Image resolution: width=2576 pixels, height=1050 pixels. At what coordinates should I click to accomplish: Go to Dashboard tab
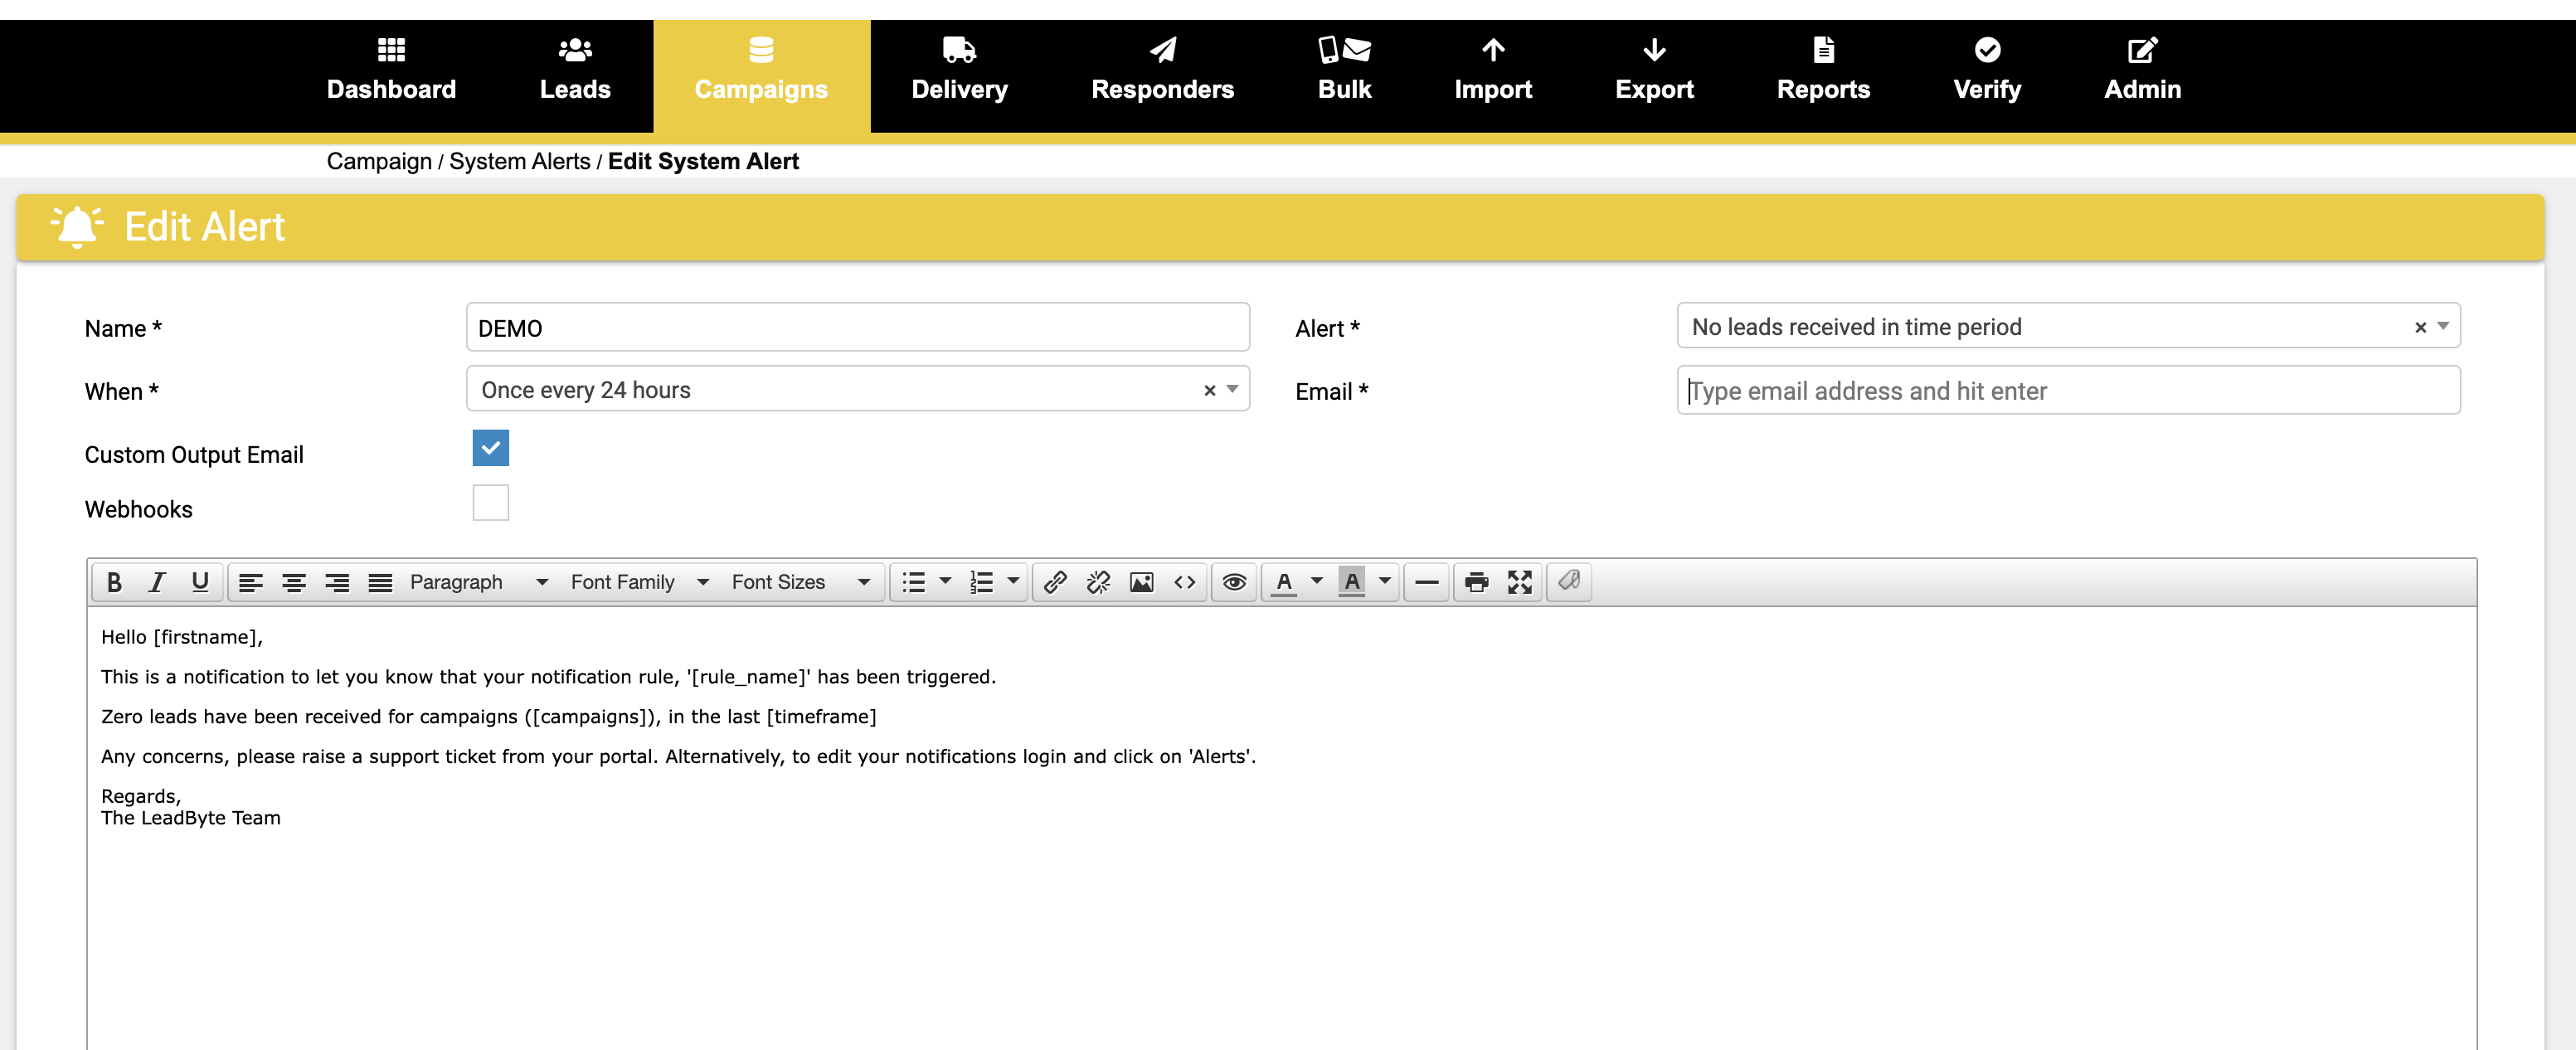(x=391, y=75)
